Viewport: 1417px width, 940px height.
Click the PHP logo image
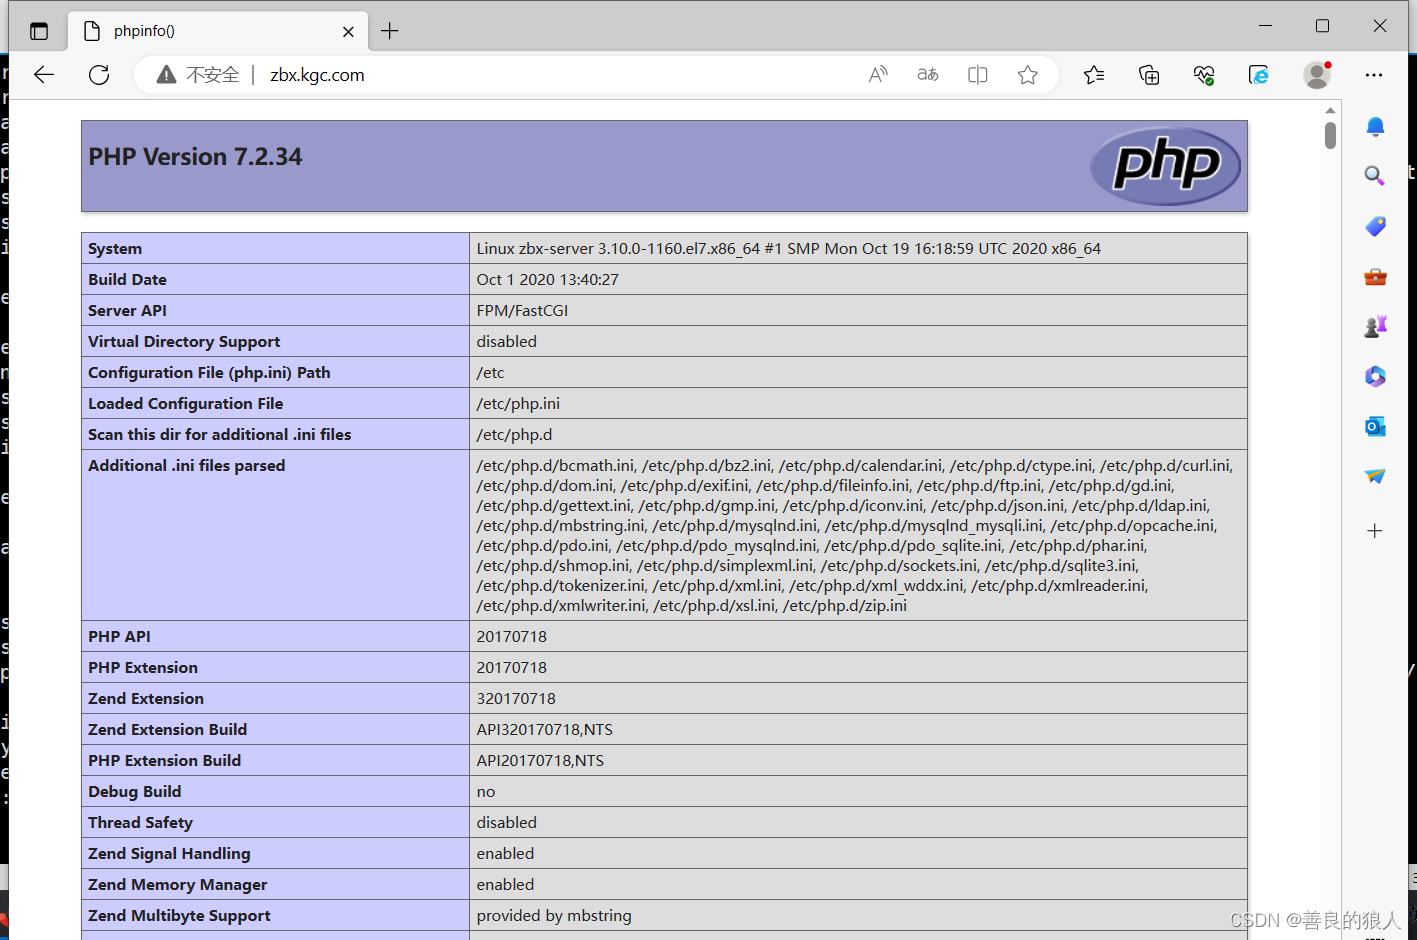[1165, 166]
